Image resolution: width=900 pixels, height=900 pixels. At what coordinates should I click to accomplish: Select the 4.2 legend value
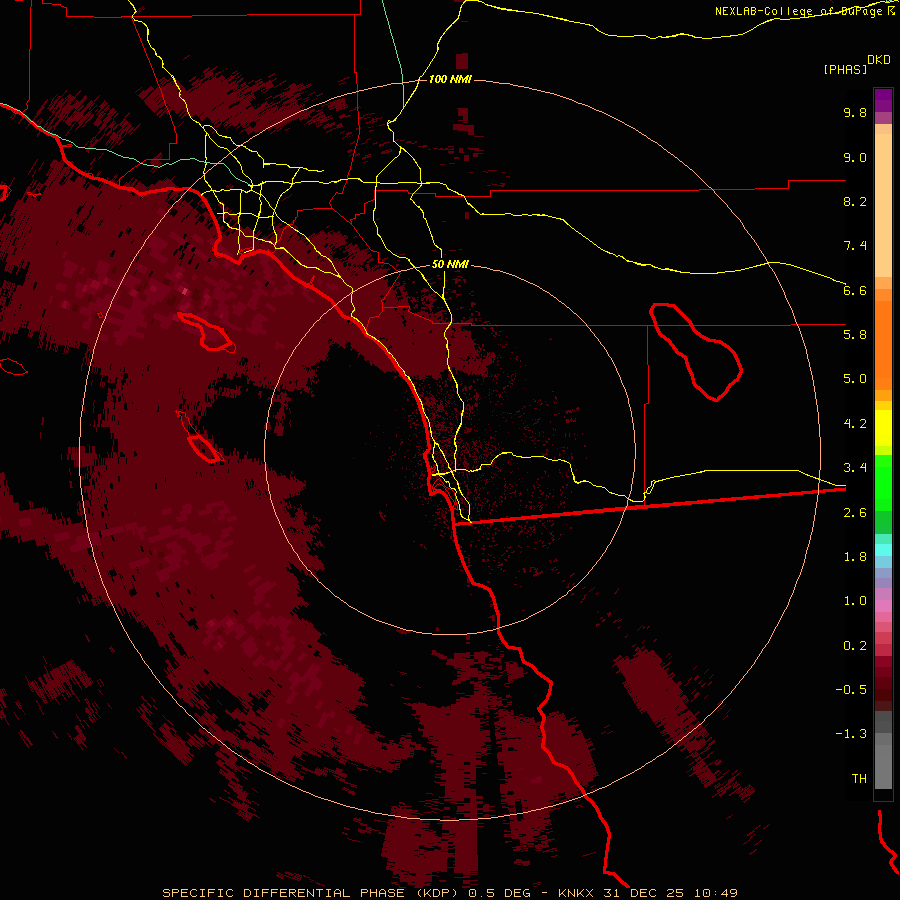click(x=855, y=424)
